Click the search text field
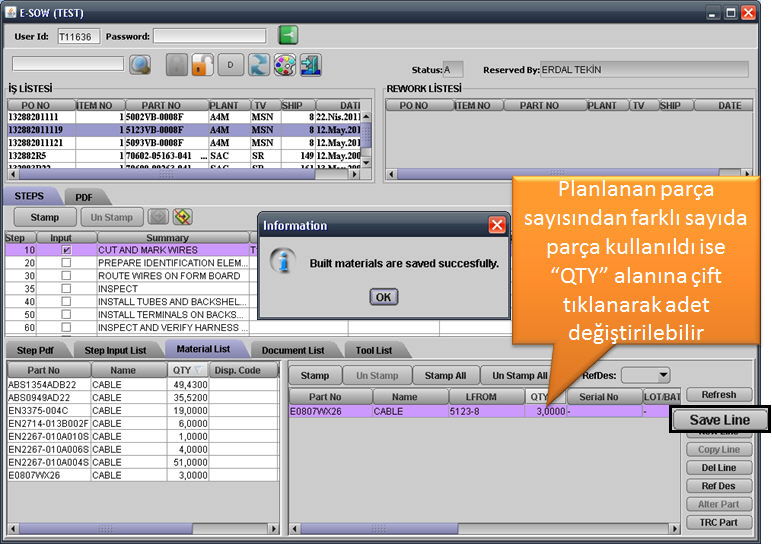The width and height of the screenshot is (772, 544). pyautogui.click(x=68, y=64)
